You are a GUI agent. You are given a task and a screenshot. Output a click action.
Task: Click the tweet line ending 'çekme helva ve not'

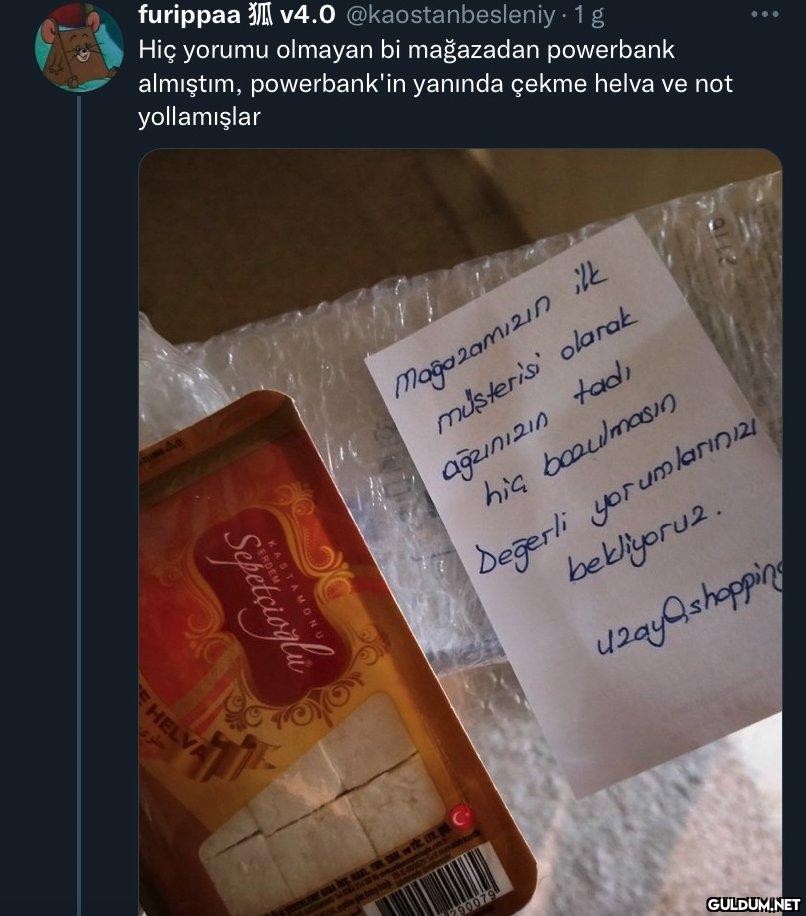(436, 84)
